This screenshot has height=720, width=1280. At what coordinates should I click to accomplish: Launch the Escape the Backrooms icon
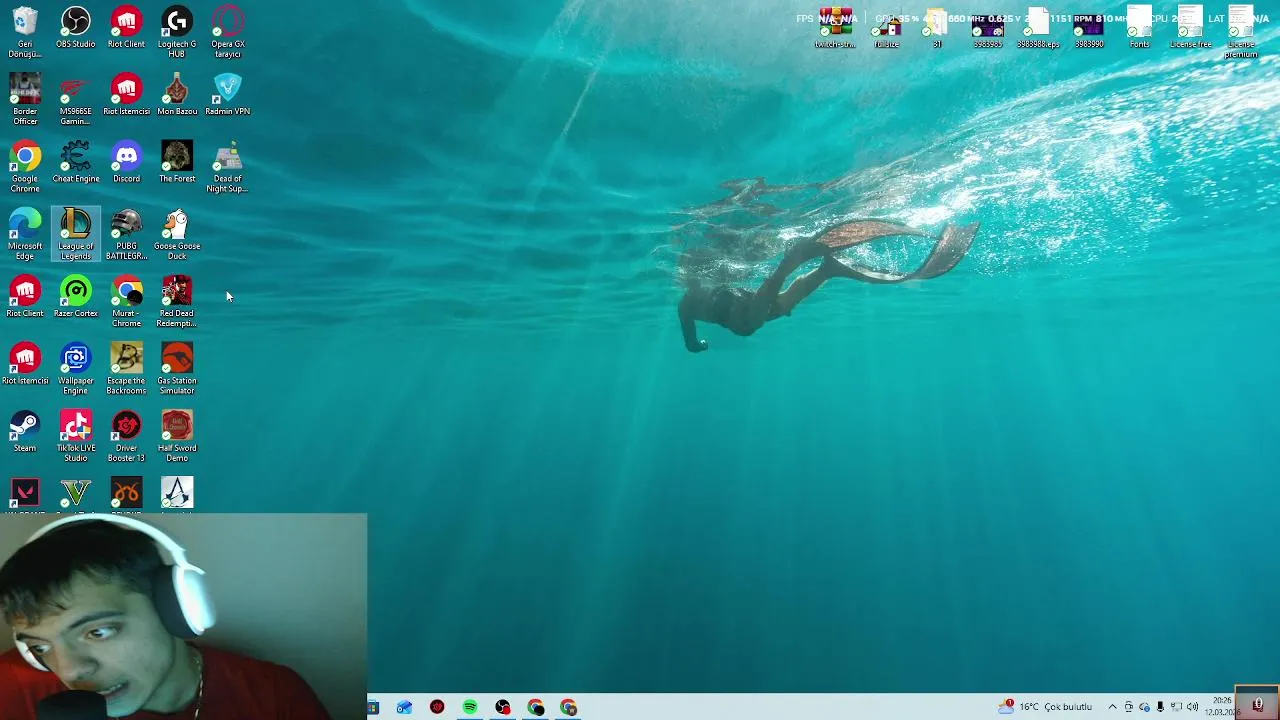[127, 369]
